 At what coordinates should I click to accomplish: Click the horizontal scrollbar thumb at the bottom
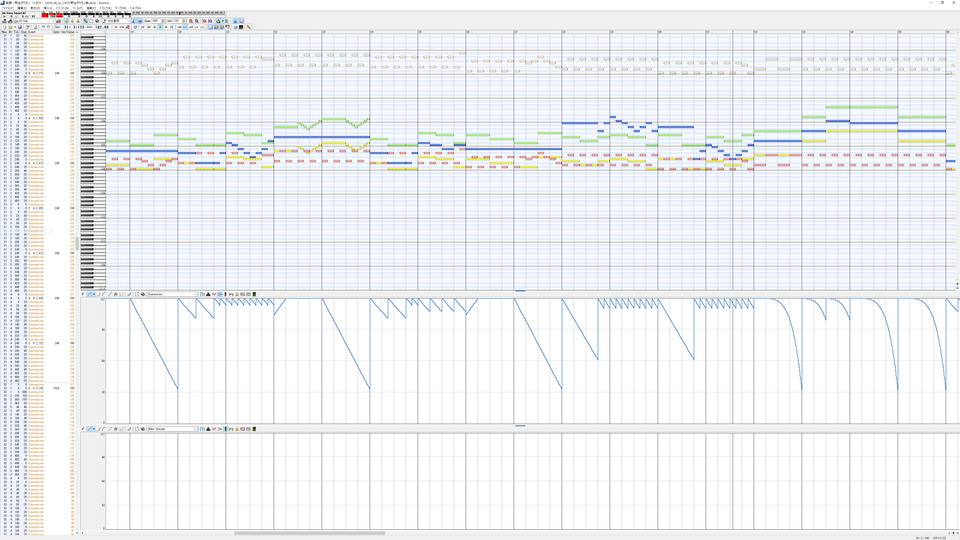(x=310, y=533)
